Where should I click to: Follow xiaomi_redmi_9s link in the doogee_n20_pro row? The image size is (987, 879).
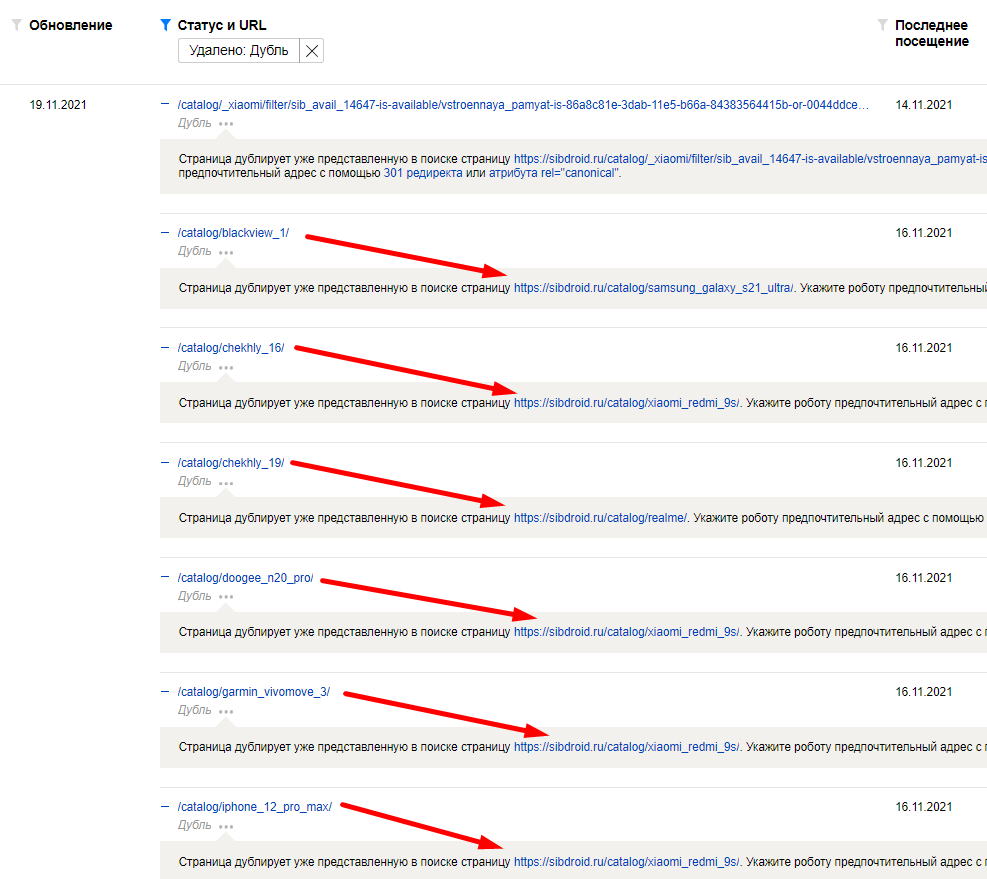pos(627,632)
